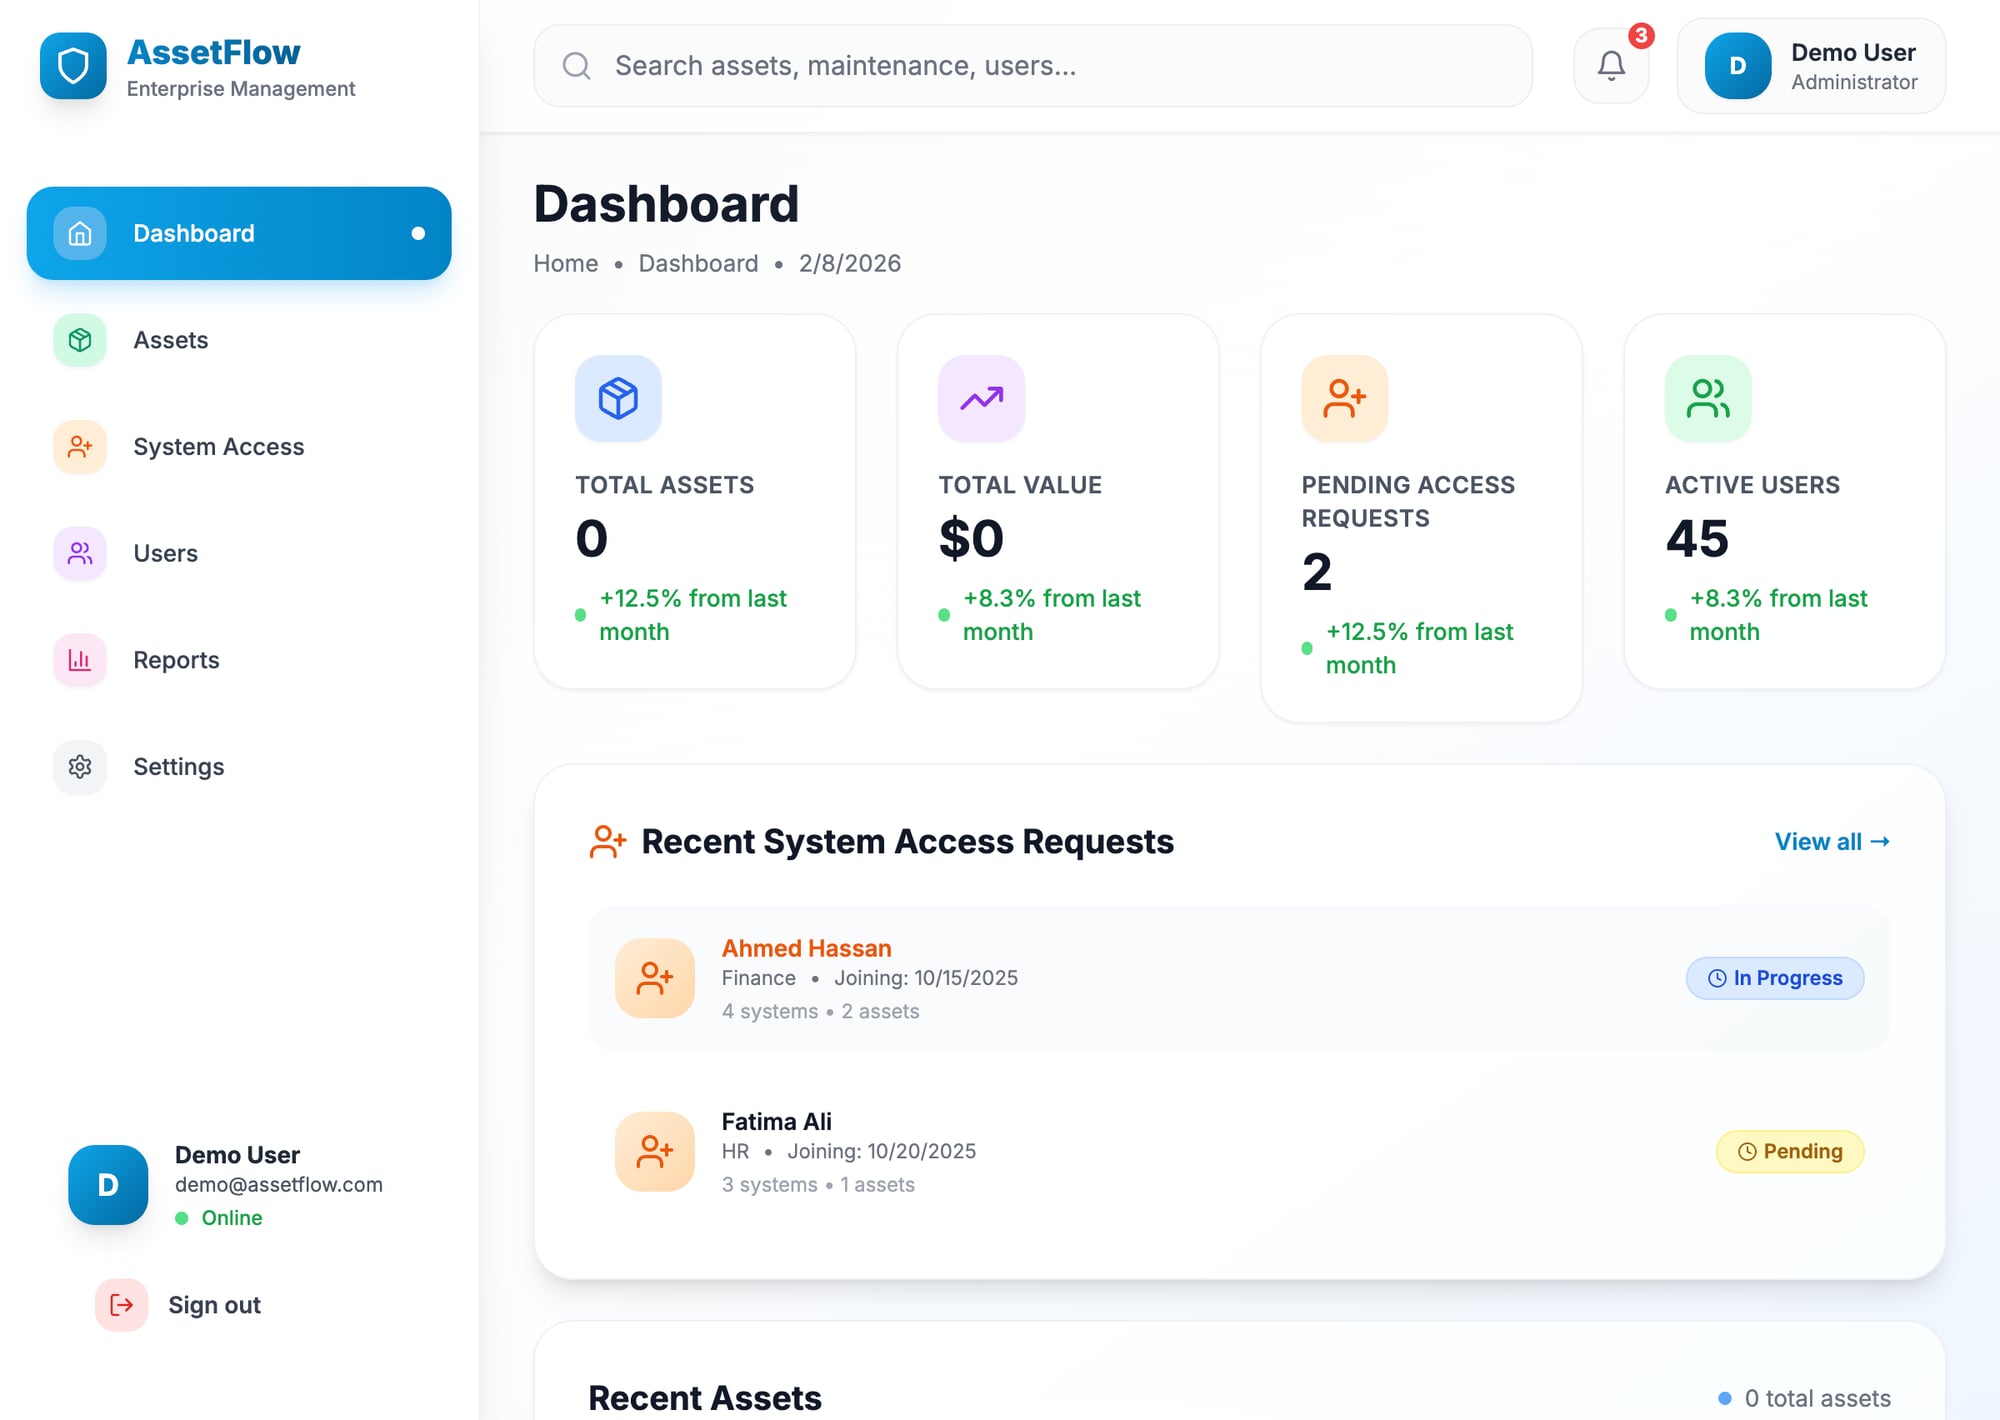Toggle the Pending status on Fatima Ali
Viewport: 2000px width, 1420px height.
1789,1151
